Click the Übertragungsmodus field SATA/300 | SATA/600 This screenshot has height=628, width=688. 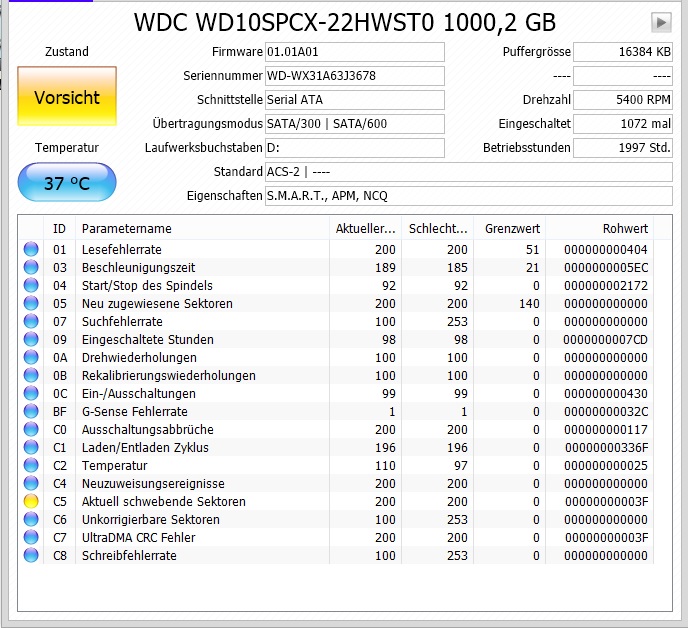click(x=355, y=124)
